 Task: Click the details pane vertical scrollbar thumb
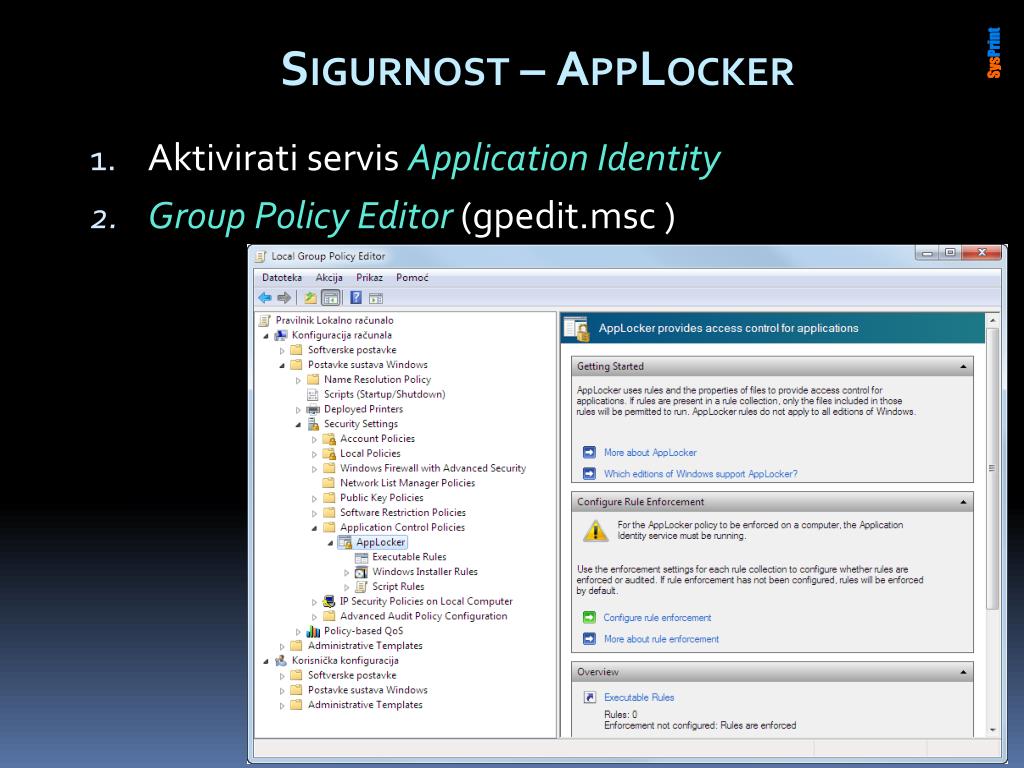(993, 468)
